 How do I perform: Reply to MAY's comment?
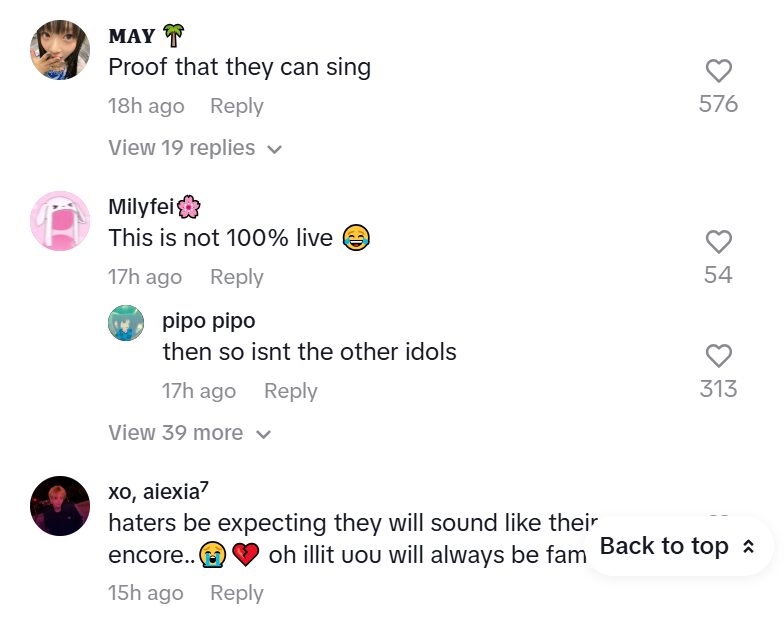point(237,106)
